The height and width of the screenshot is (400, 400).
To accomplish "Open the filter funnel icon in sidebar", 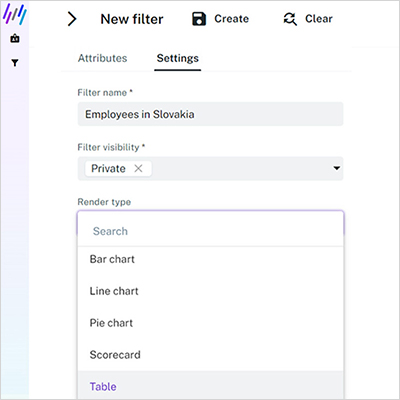I will click(x=15, y=63).
